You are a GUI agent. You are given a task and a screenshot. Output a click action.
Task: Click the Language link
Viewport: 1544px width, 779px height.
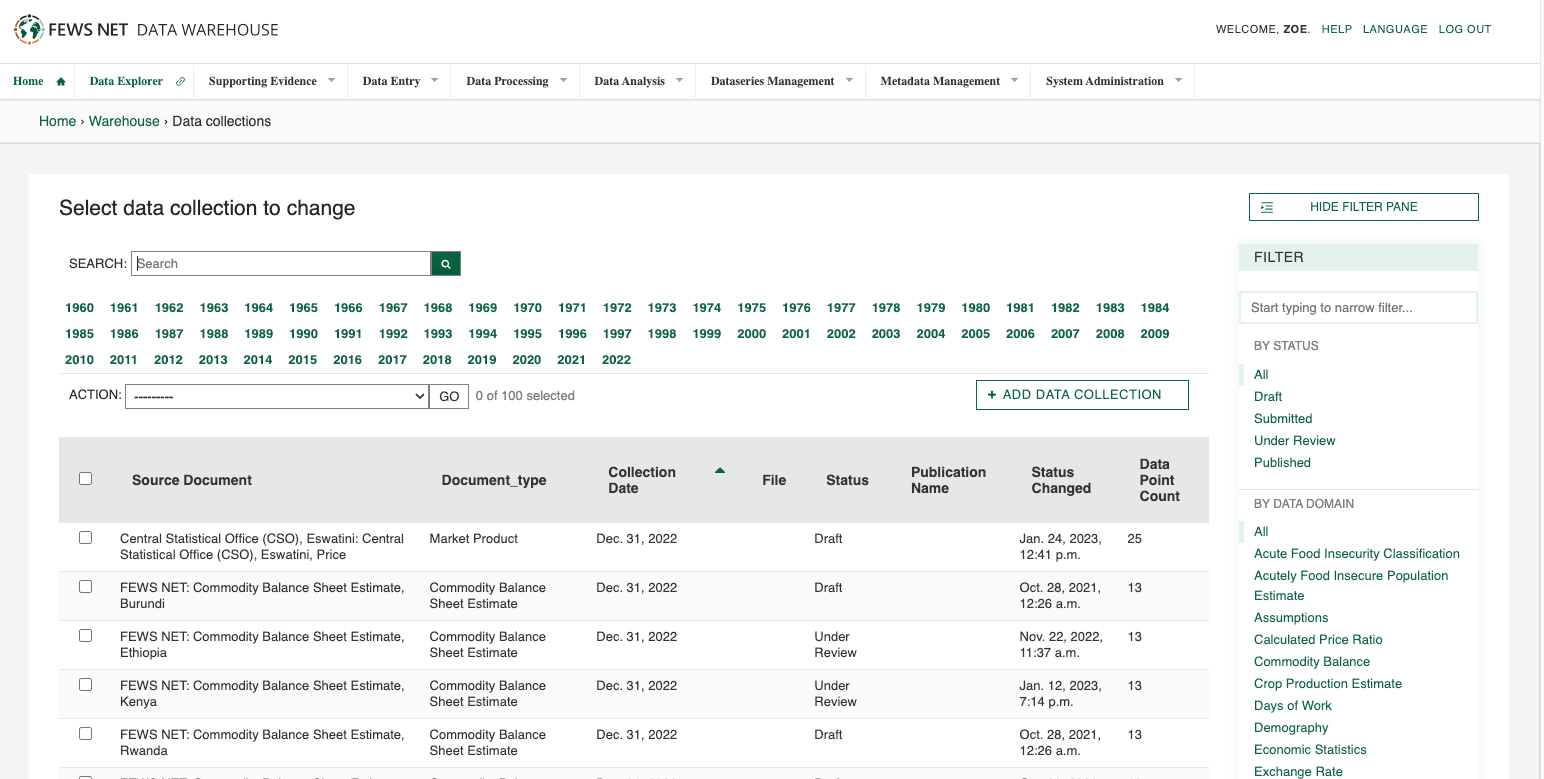[1395, 29]
